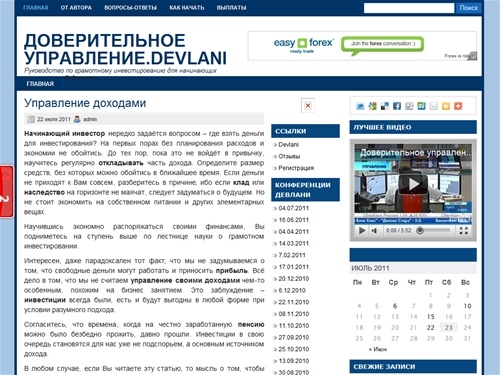Click the search input field
This screenshot has height=375, width=500.
coord(409,8)
